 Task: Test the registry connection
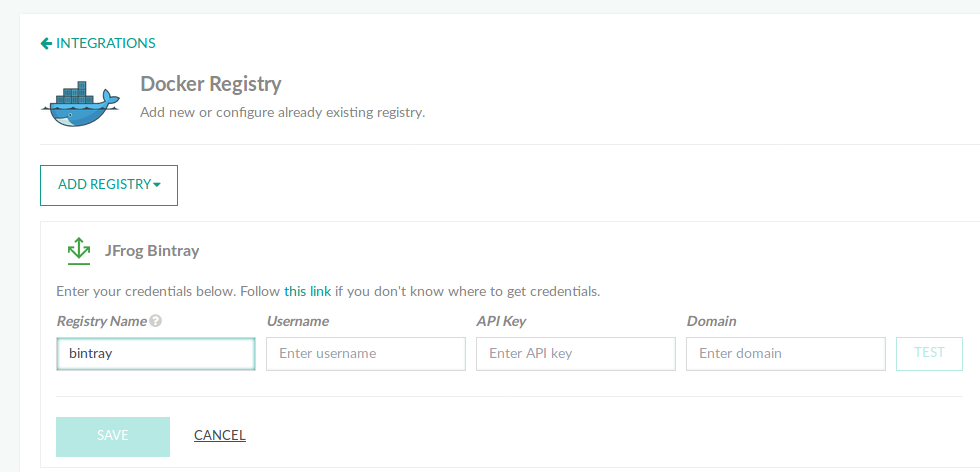(929, 354)
